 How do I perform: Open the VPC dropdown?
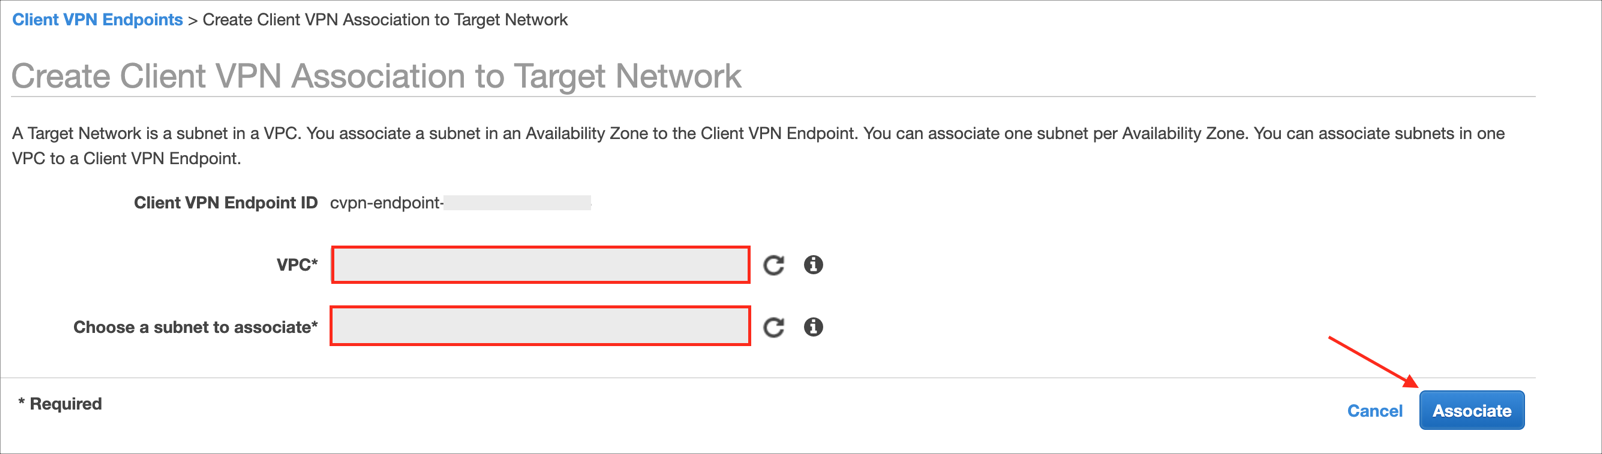[x=540, y=265]
